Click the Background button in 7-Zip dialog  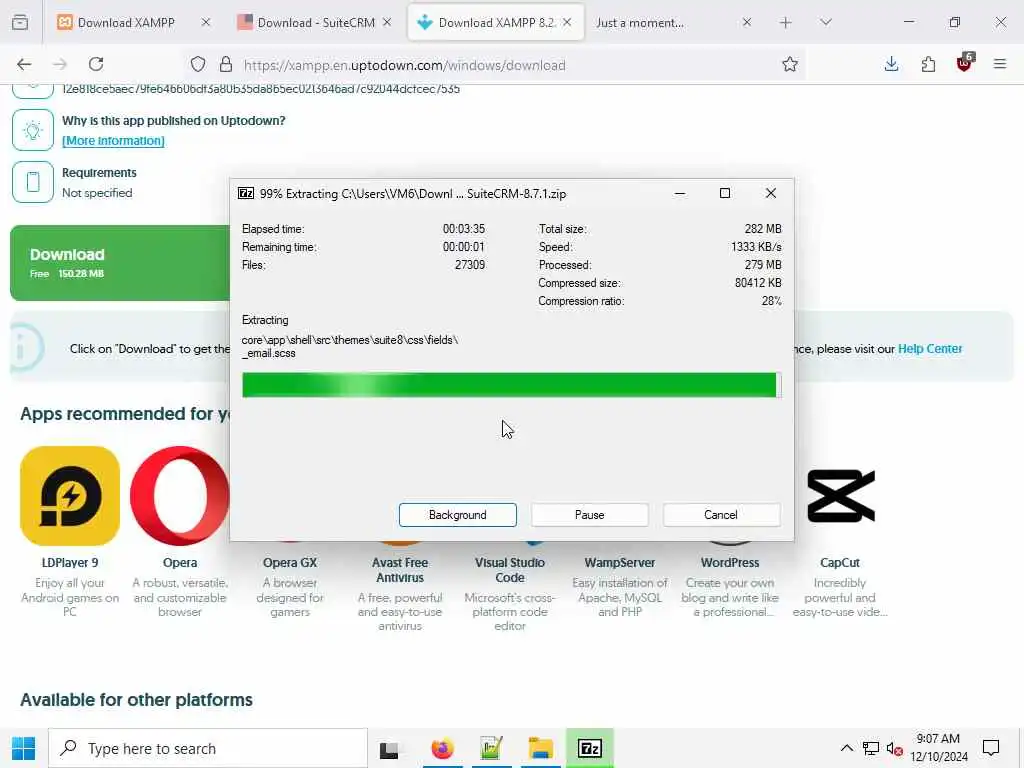[x=457, y=515]
